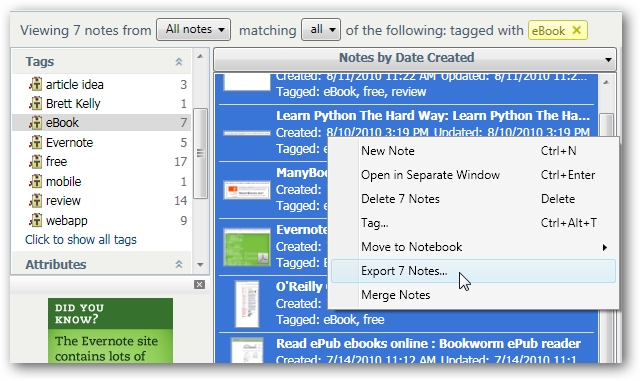Click the O'Reilly note thumbnail

[247, 304]
